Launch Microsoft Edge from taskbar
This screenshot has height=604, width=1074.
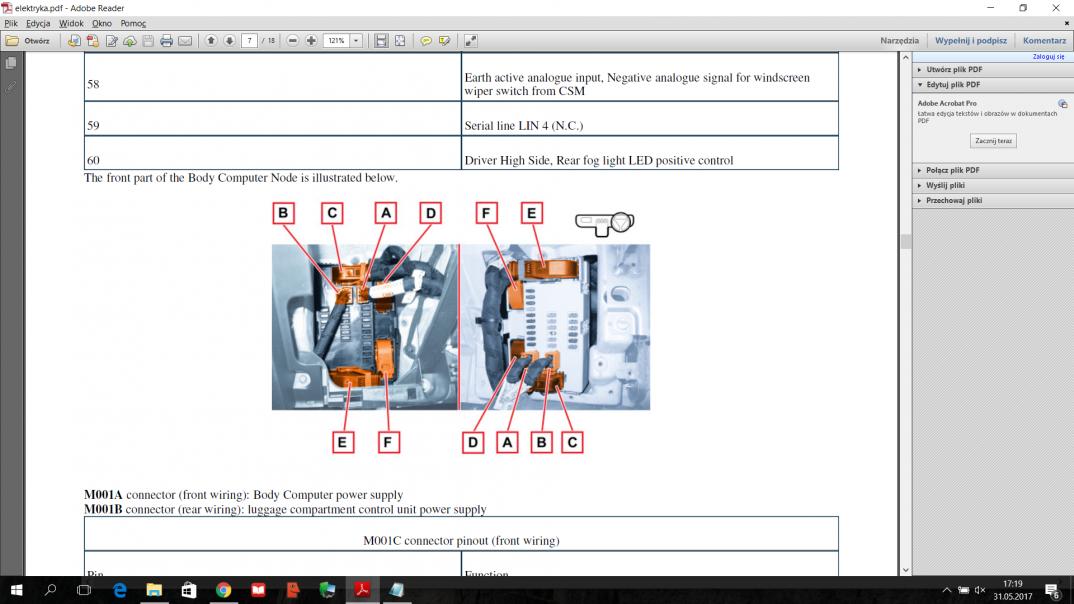120,590
